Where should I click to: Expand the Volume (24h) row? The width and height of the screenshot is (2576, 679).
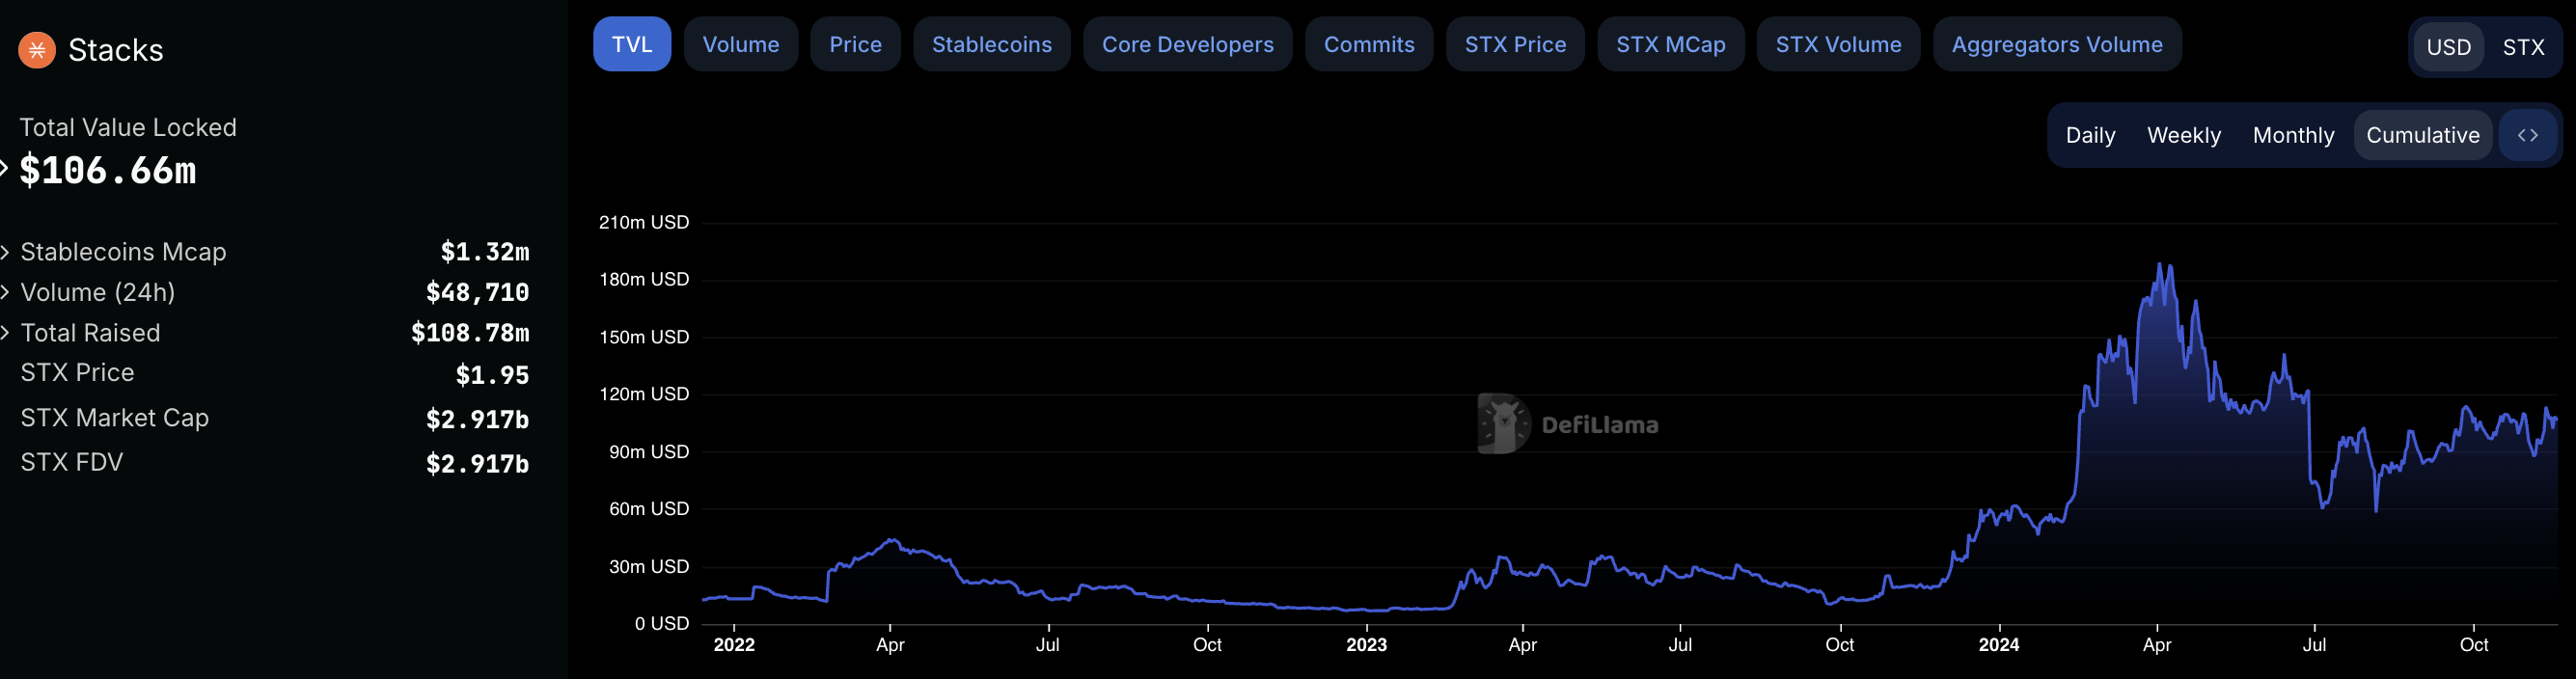pyautogui.click(x=5, y=292)
